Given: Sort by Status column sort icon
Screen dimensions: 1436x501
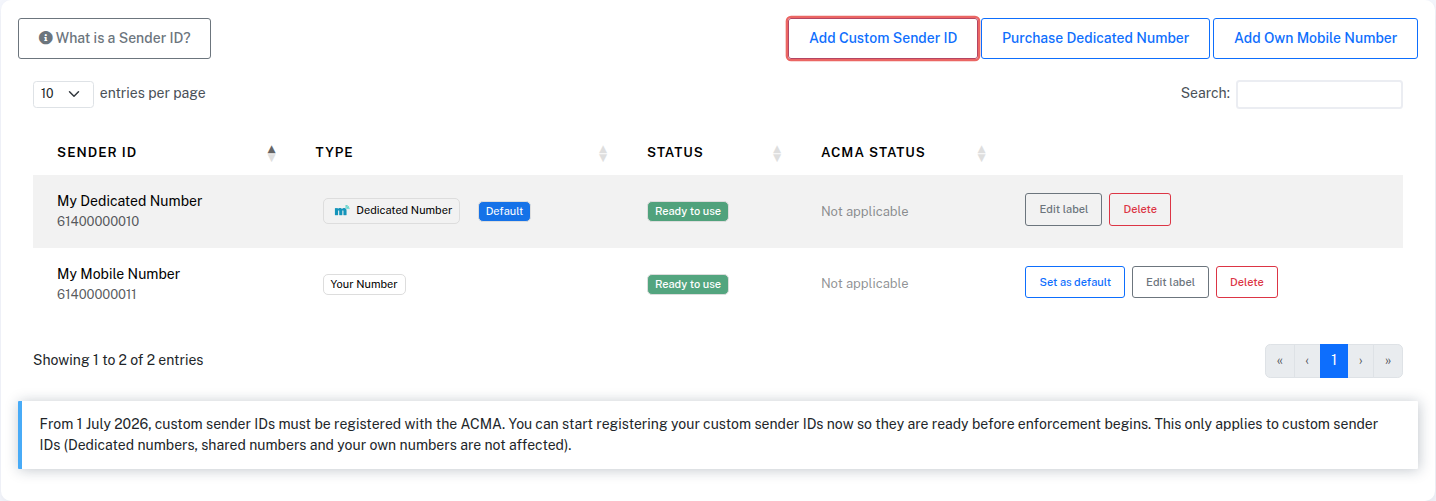Looking at the screenshot, I should tap(777, 153).
